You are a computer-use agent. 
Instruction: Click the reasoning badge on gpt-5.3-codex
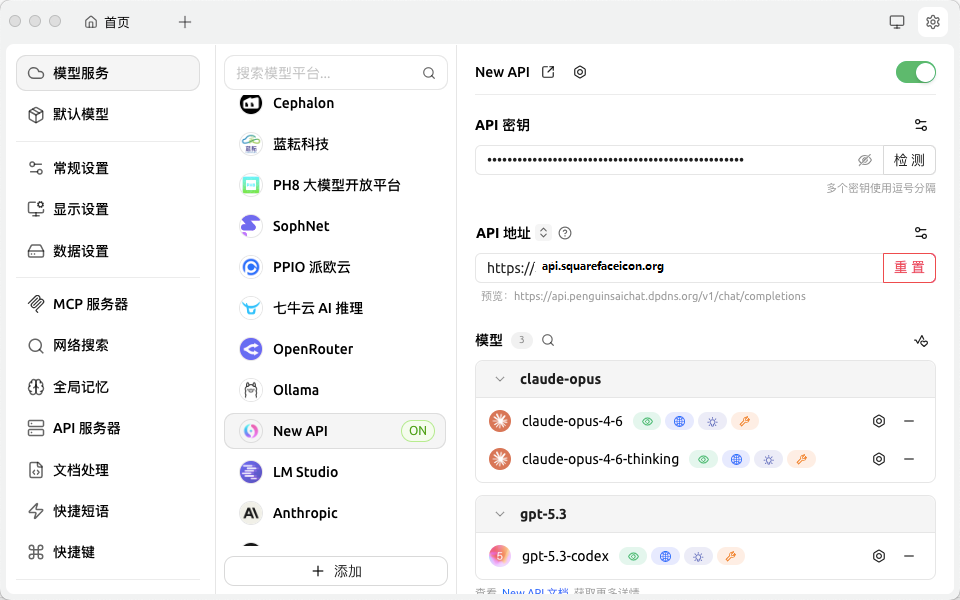(698, 555)
